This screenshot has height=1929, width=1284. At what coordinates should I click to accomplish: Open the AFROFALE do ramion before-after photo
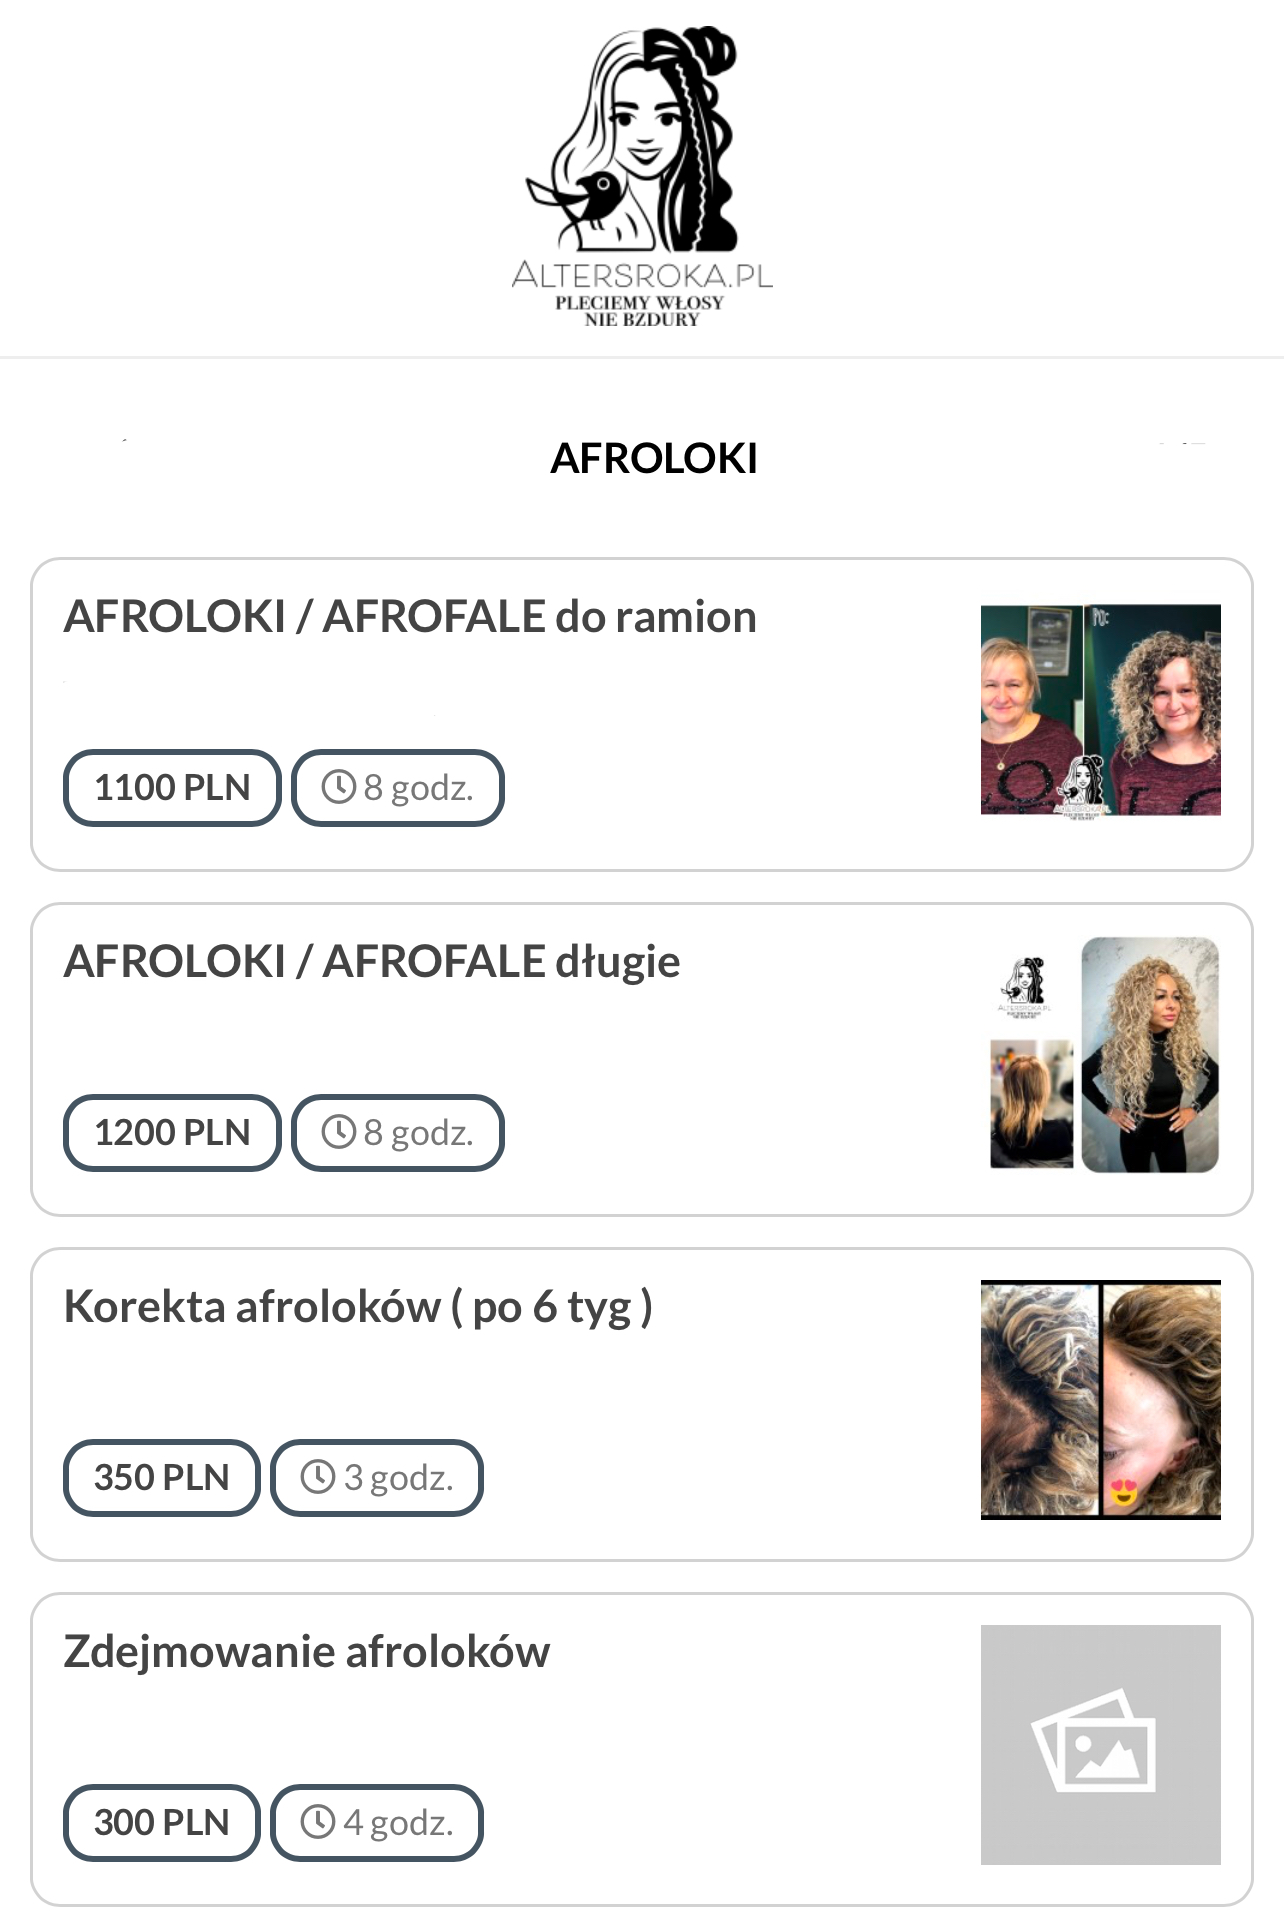coord(1100,710)
